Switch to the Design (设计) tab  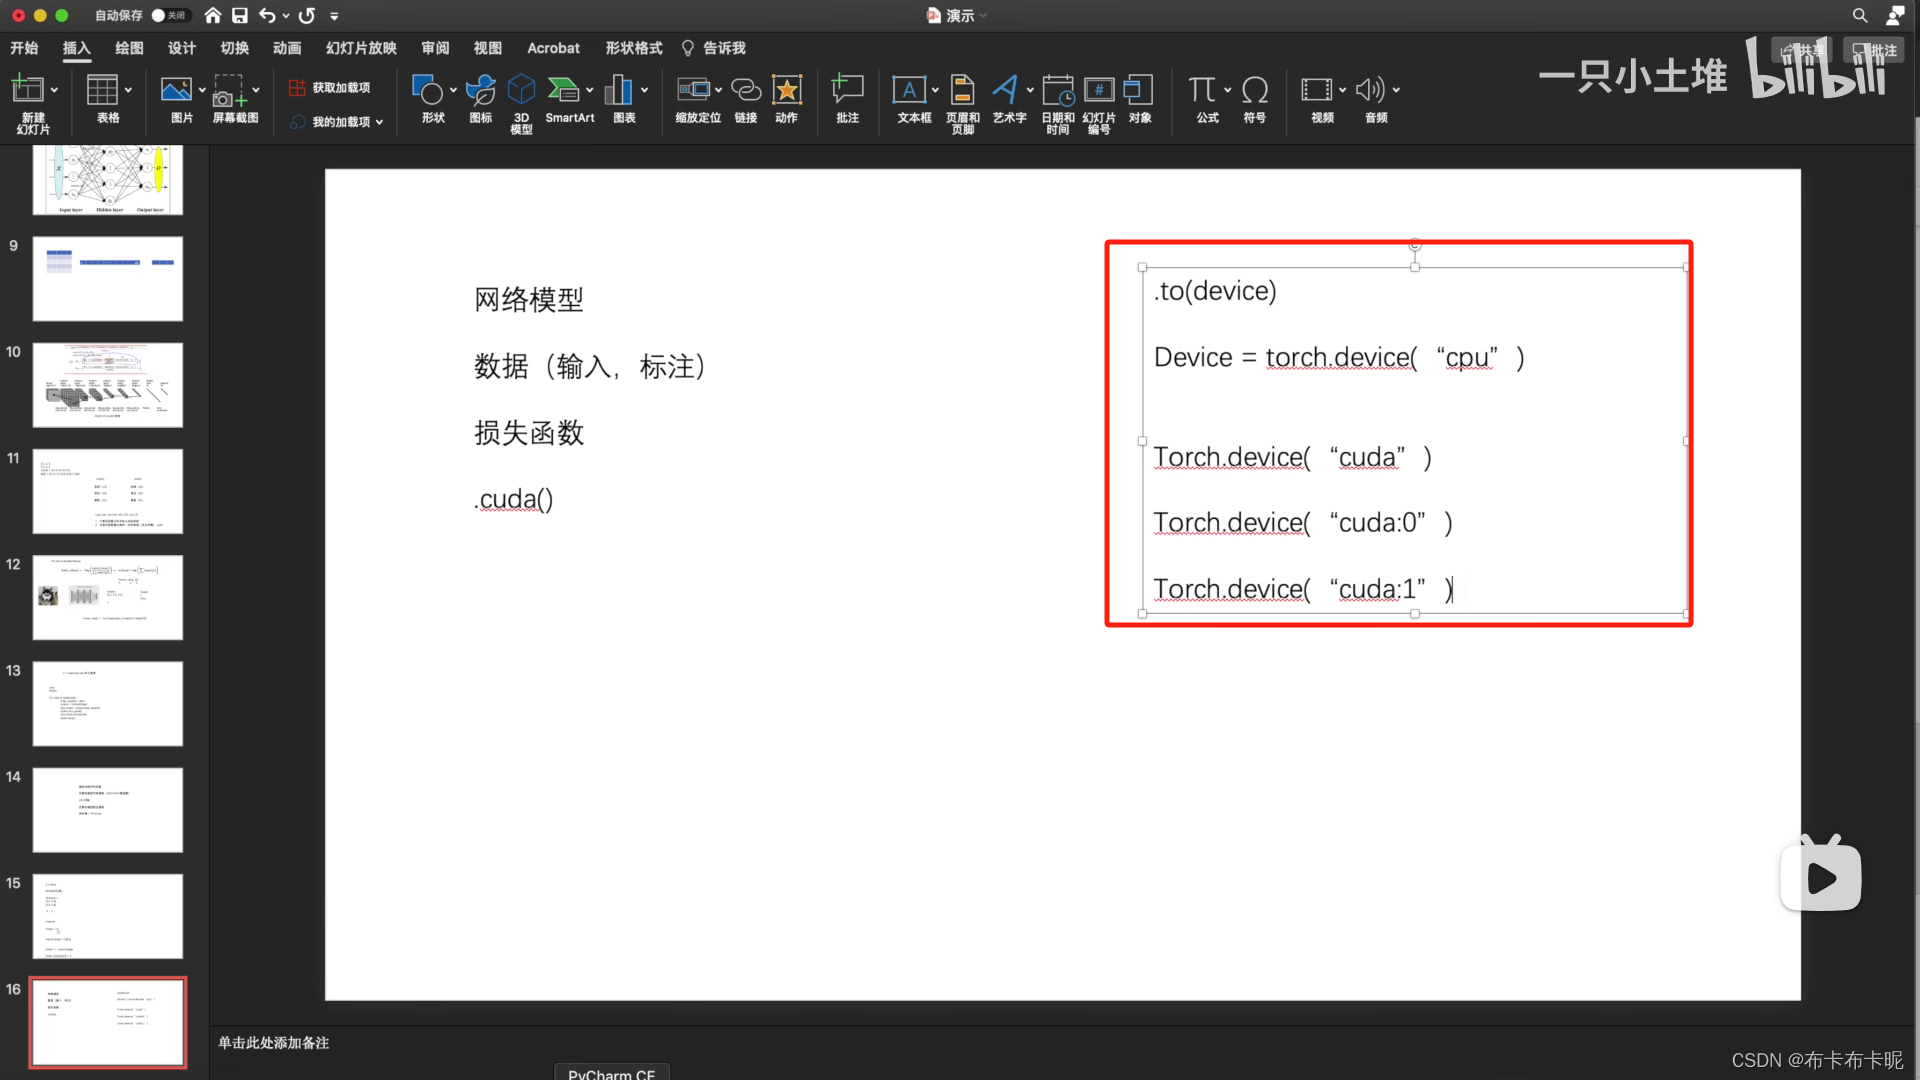tap(182, 48)
